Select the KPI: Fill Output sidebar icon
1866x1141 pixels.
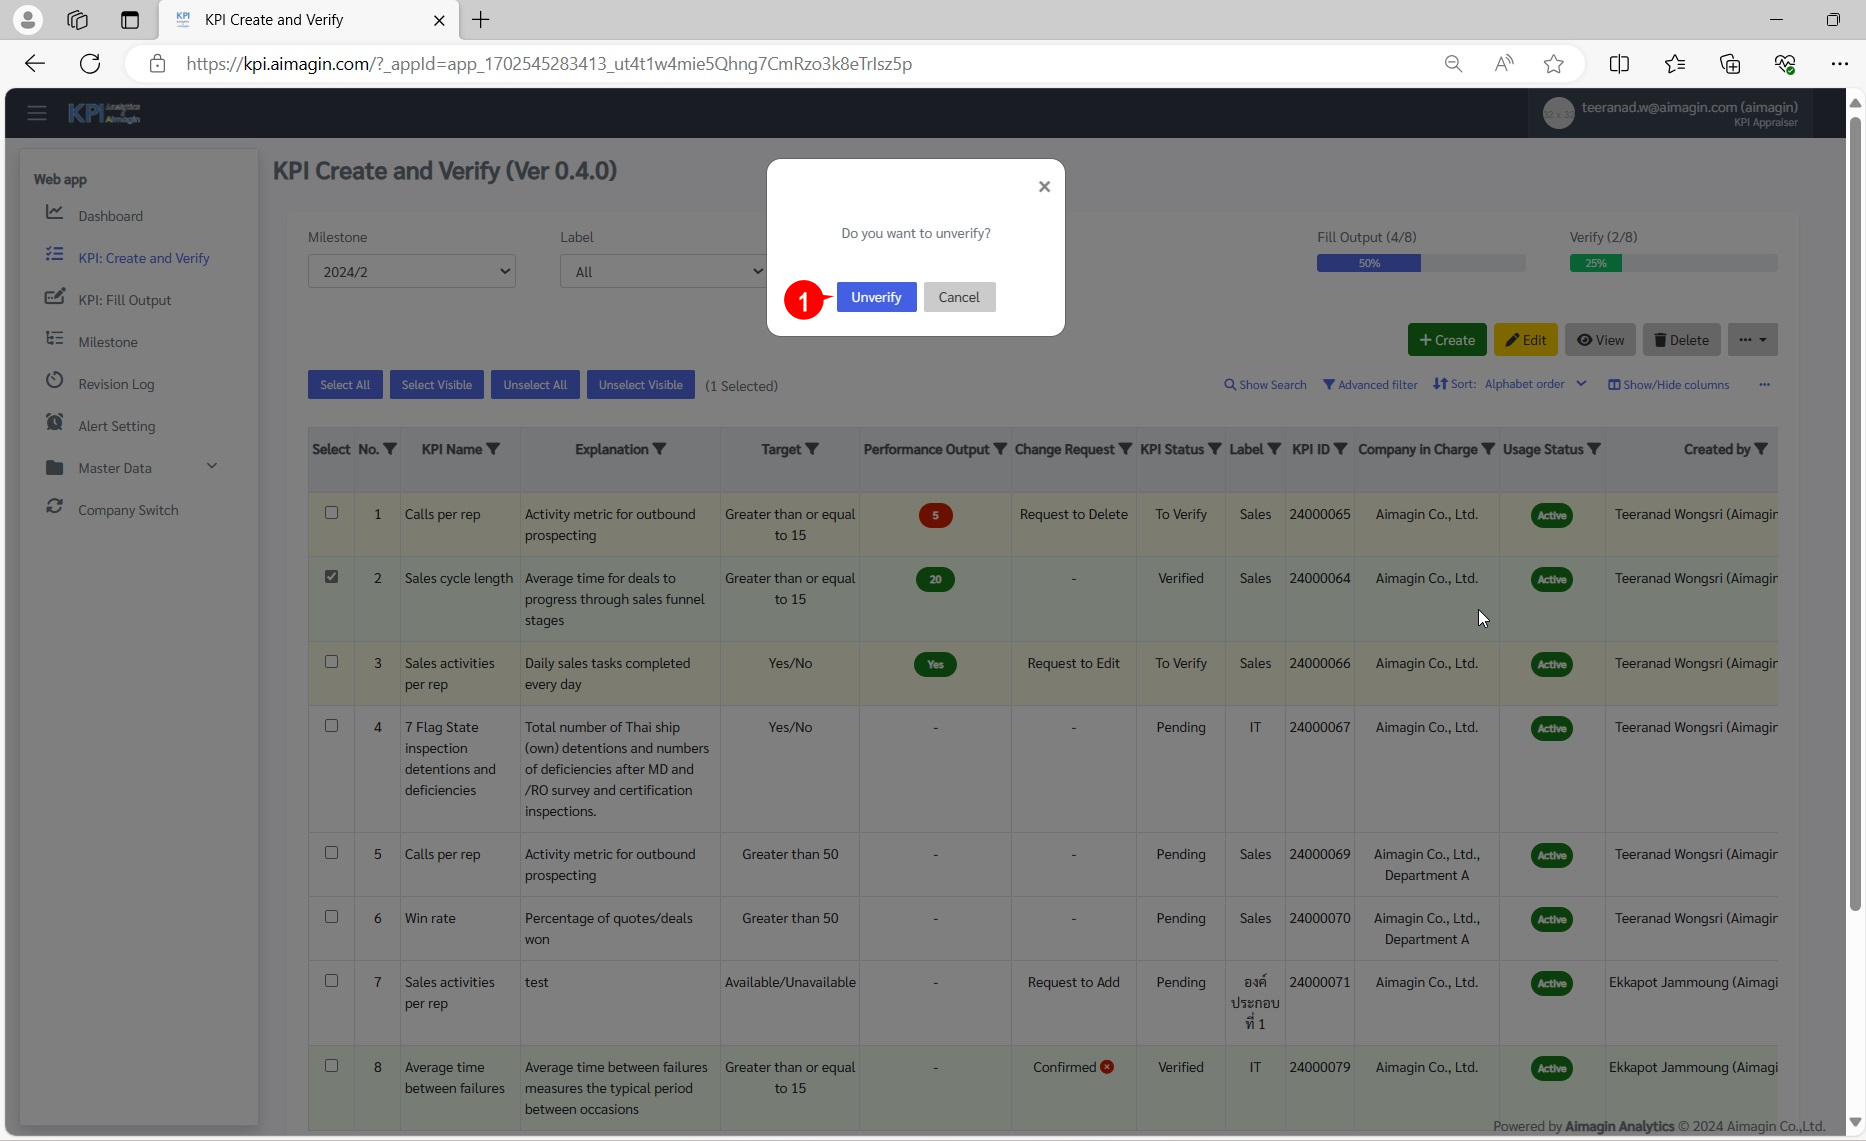(56, 298)
